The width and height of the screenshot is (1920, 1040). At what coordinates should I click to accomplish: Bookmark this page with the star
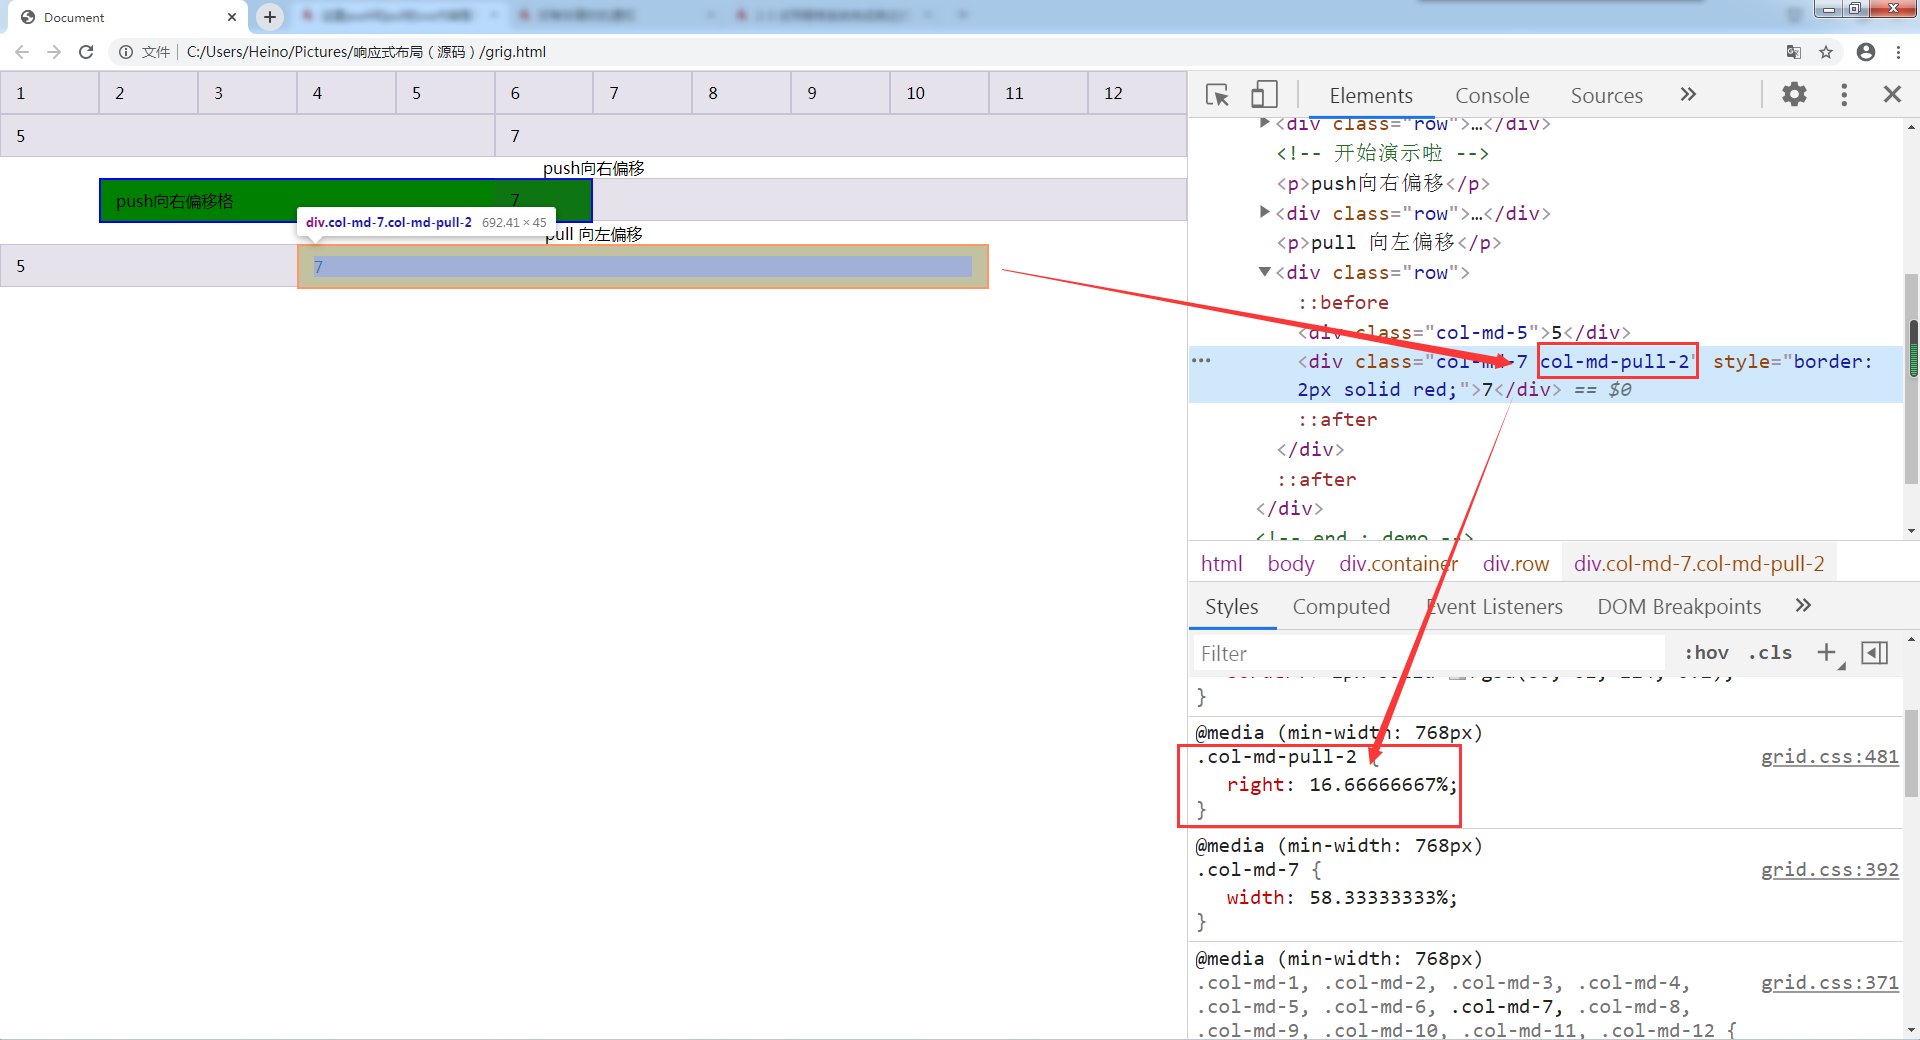click(1826, 52)
